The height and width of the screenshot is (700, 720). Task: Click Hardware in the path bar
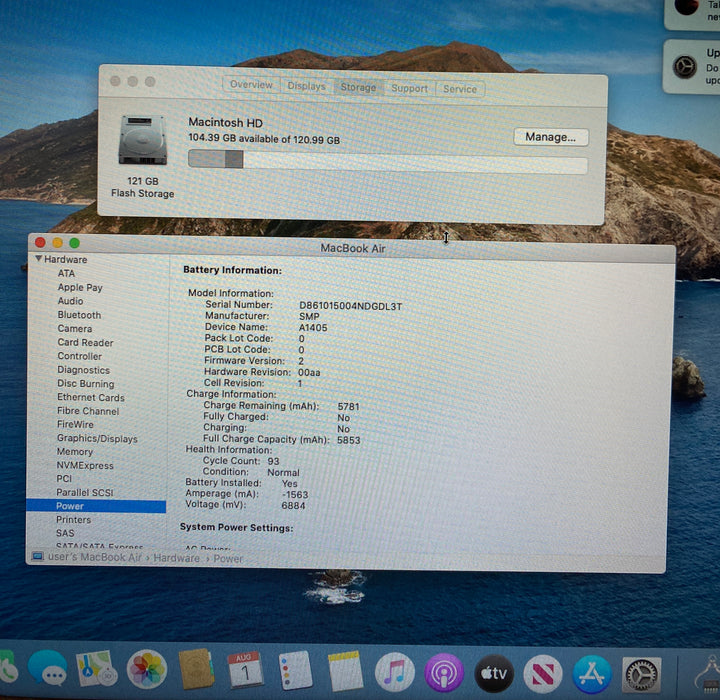click(x=176, y=558)
